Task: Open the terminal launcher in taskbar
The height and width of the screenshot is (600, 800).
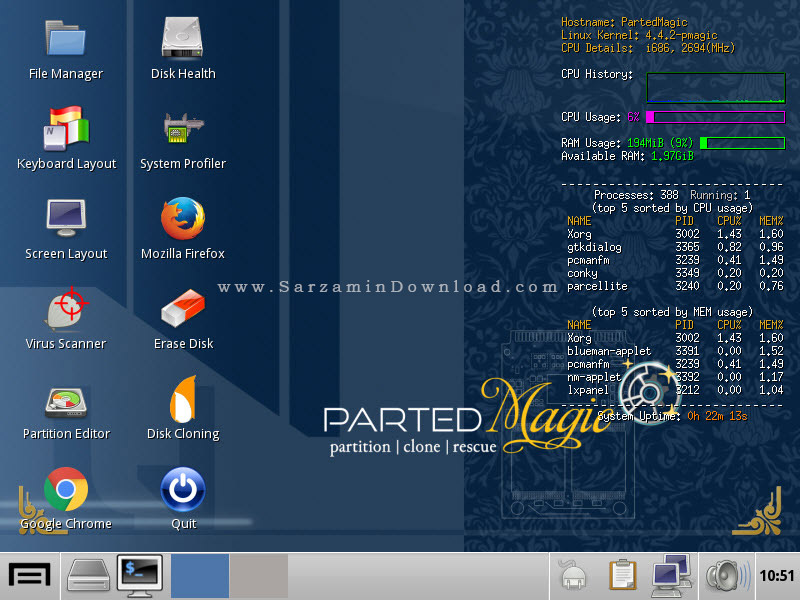Action: click(x=140, y=576)
